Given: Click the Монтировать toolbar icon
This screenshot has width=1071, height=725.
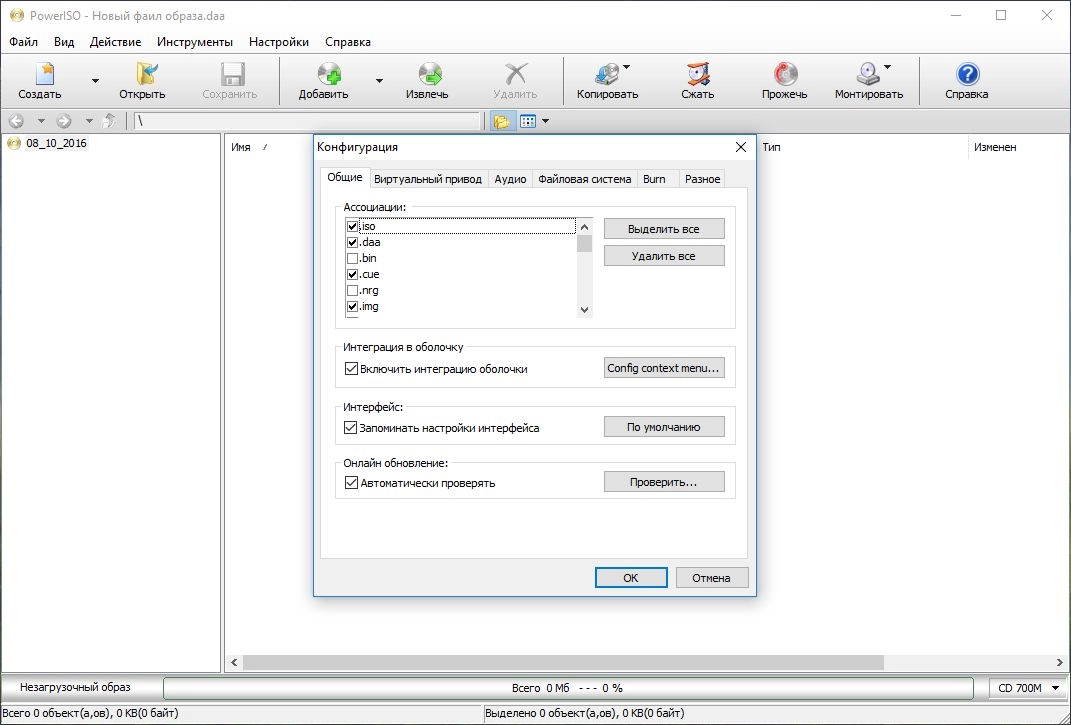Looking at the screenshot, I should [x=867, y=74].
